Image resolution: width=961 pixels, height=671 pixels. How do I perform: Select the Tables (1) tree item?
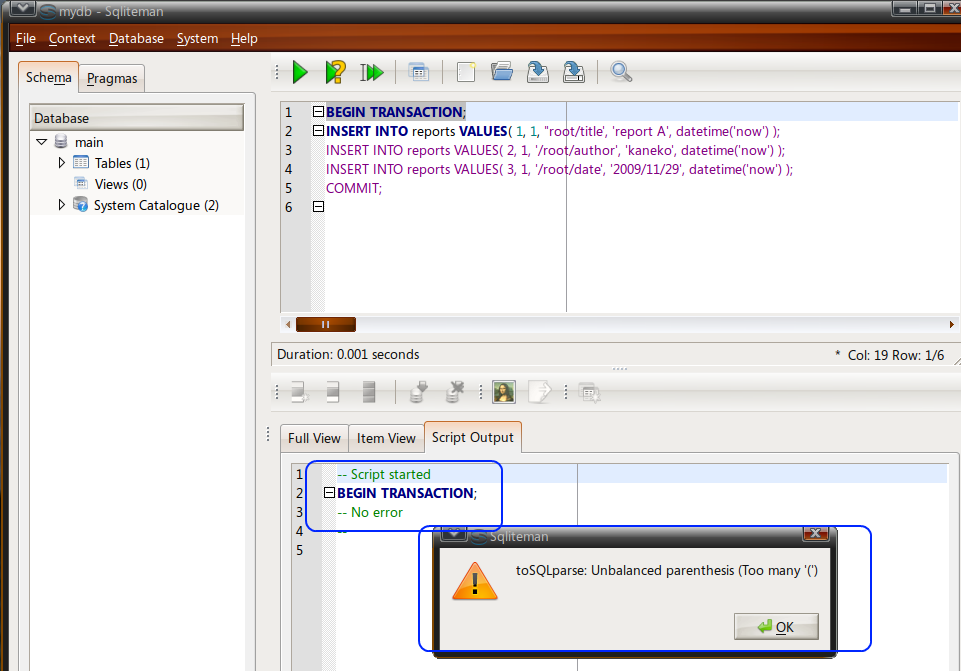point(122,163)
